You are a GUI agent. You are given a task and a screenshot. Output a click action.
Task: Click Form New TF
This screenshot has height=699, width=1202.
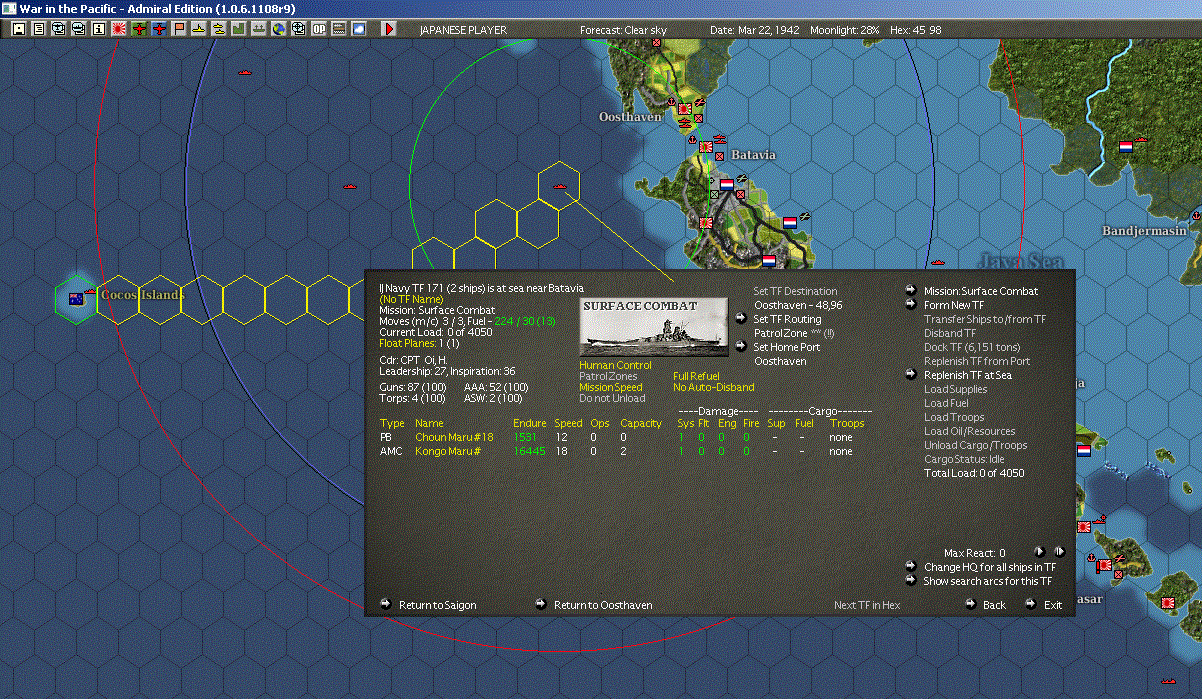point(953,305)
